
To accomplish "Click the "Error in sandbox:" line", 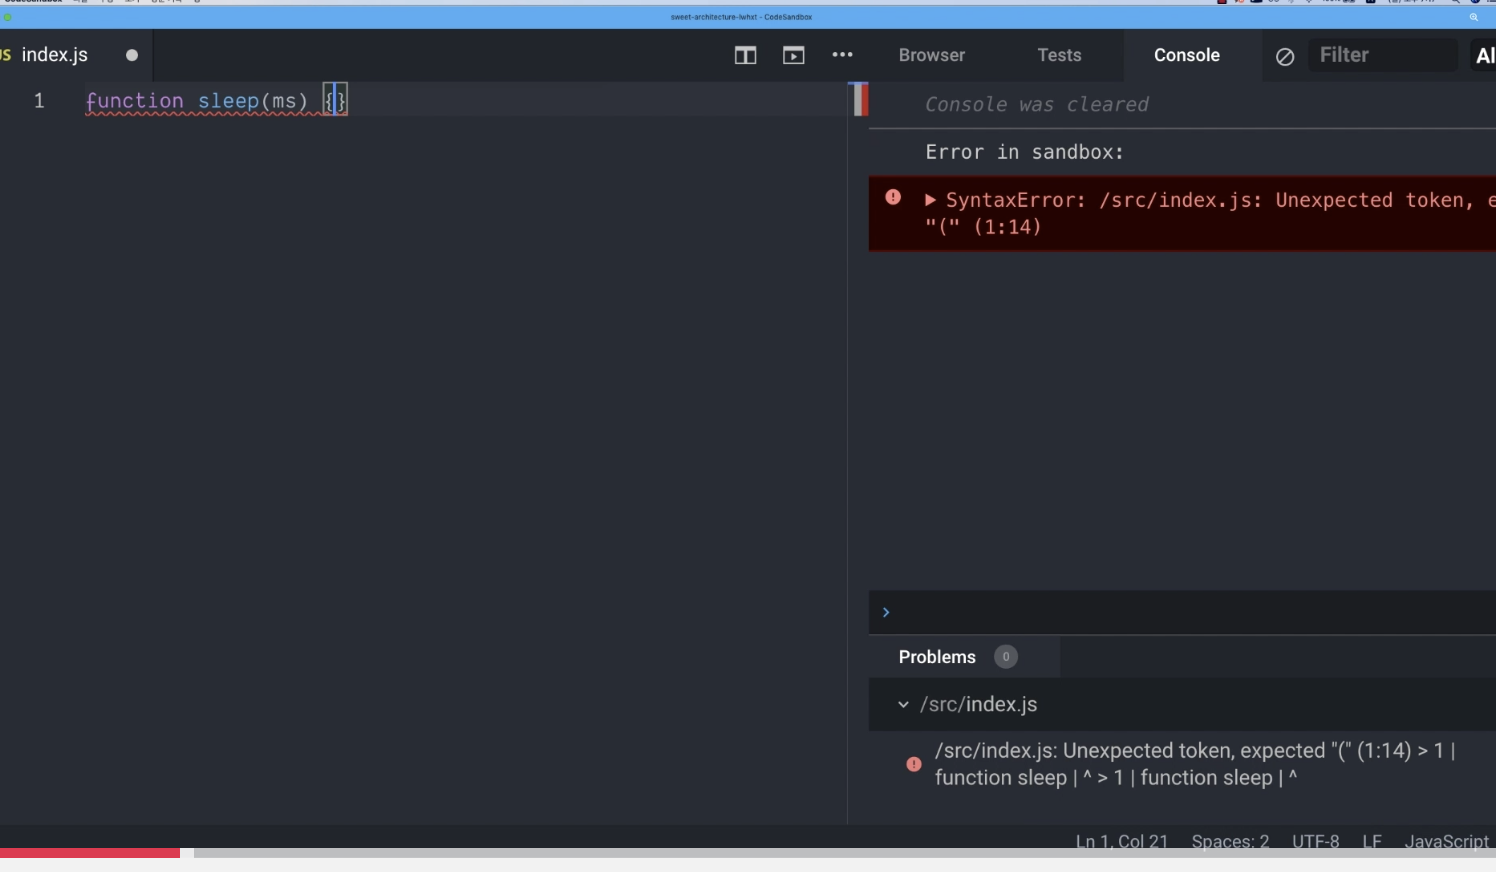I will tap(1024, 152).
